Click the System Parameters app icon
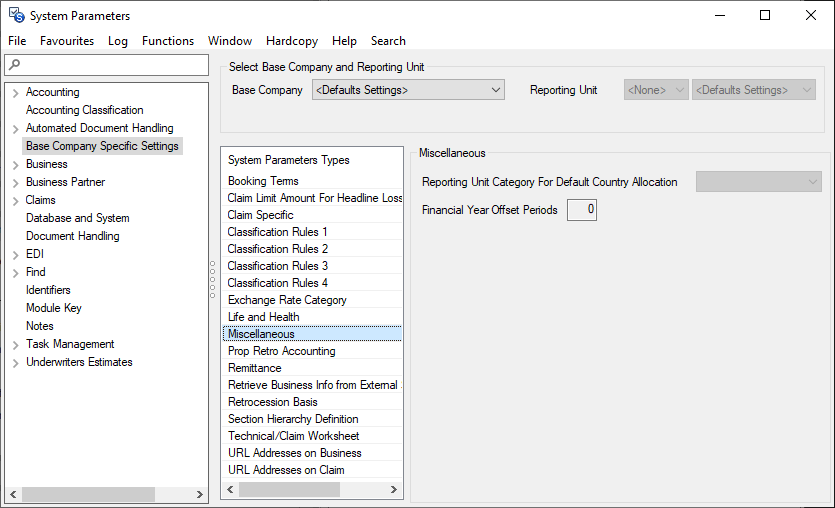Viewport: 835px width, 508px height. coord(16,15)
